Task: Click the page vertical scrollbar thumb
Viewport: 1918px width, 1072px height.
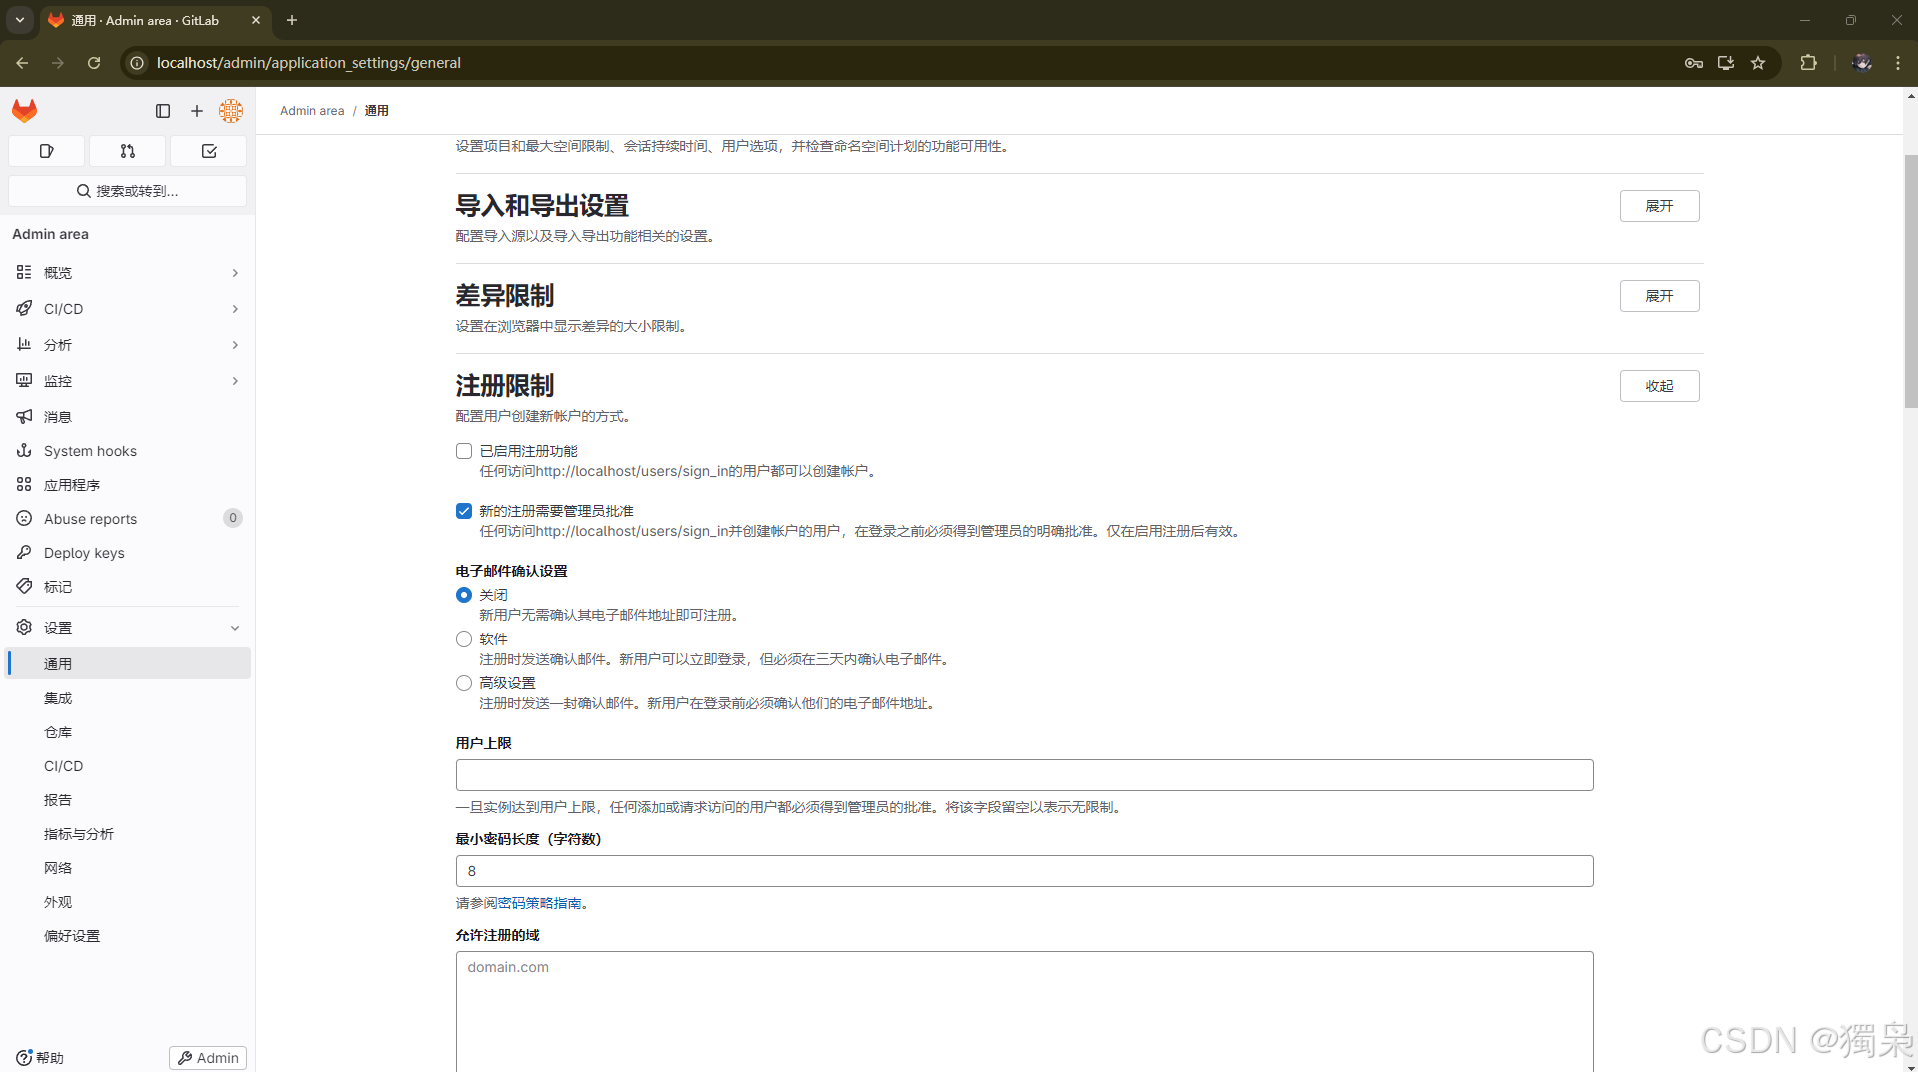Action: pyautogui.click(x=1911, y=281)
